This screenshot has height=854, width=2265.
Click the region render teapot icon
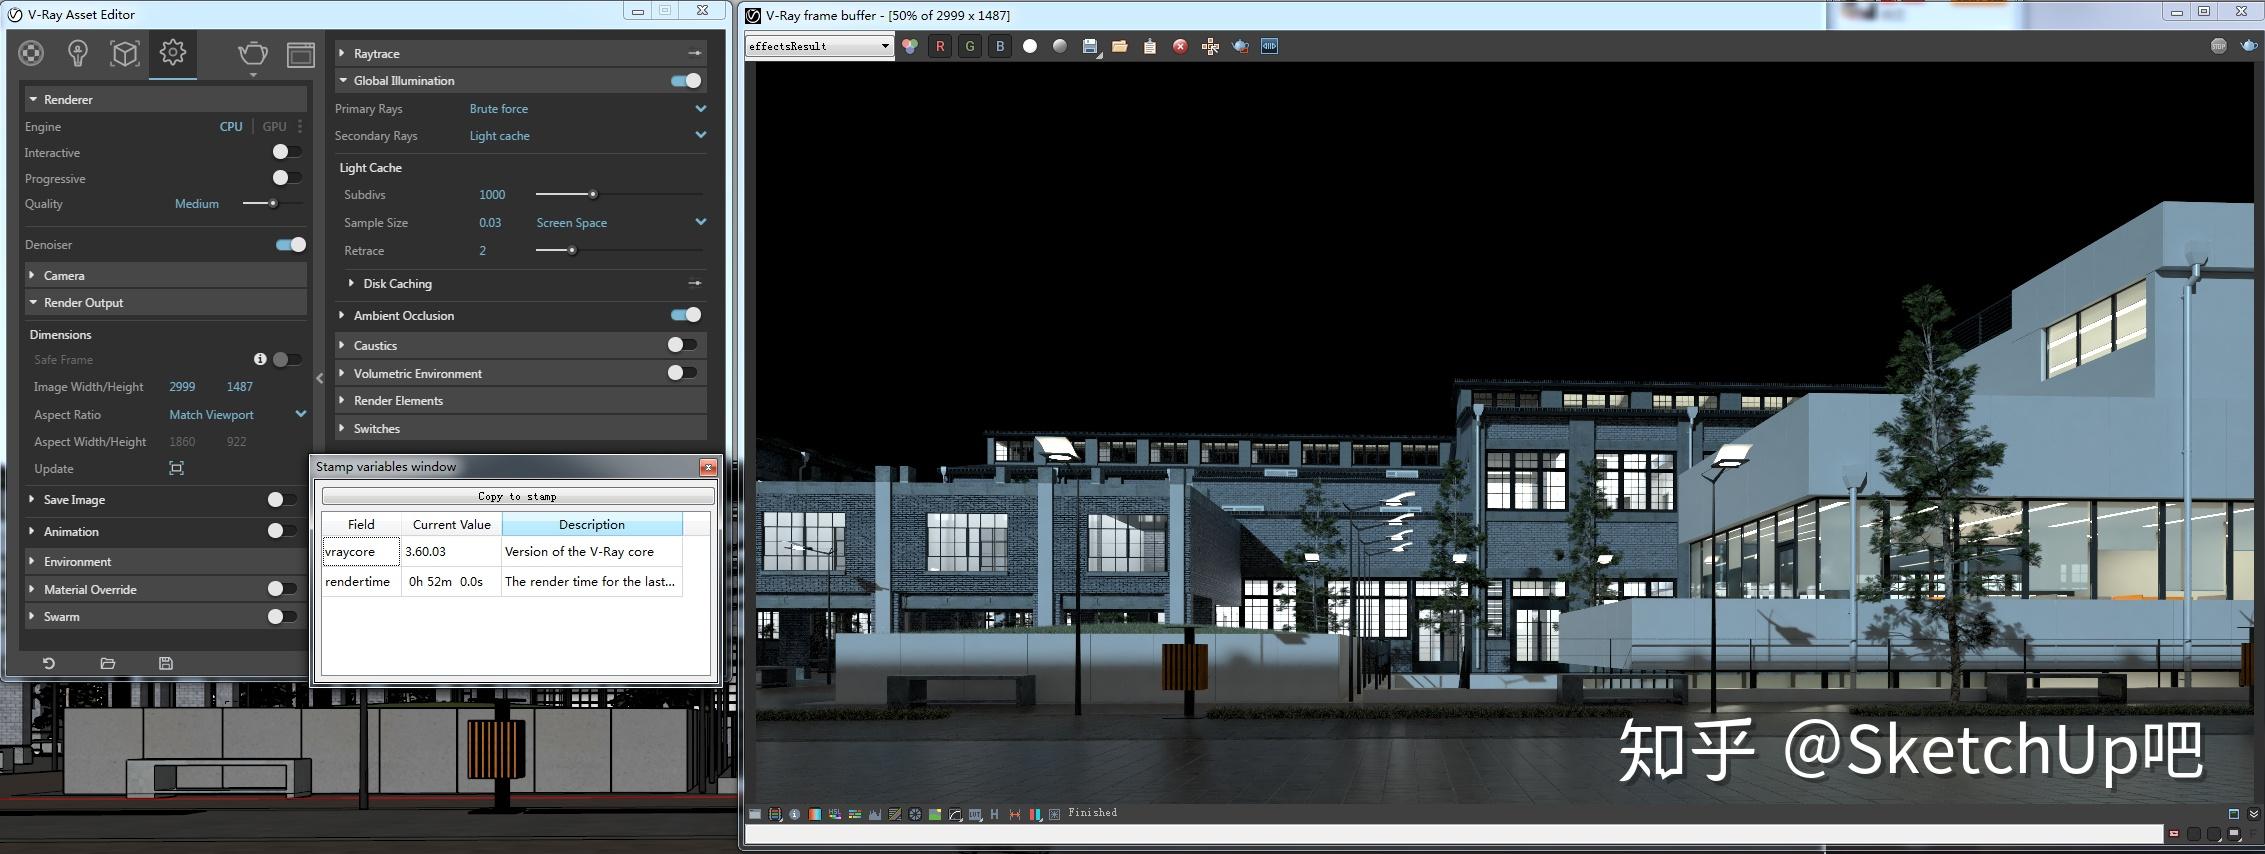point(1240,46)
